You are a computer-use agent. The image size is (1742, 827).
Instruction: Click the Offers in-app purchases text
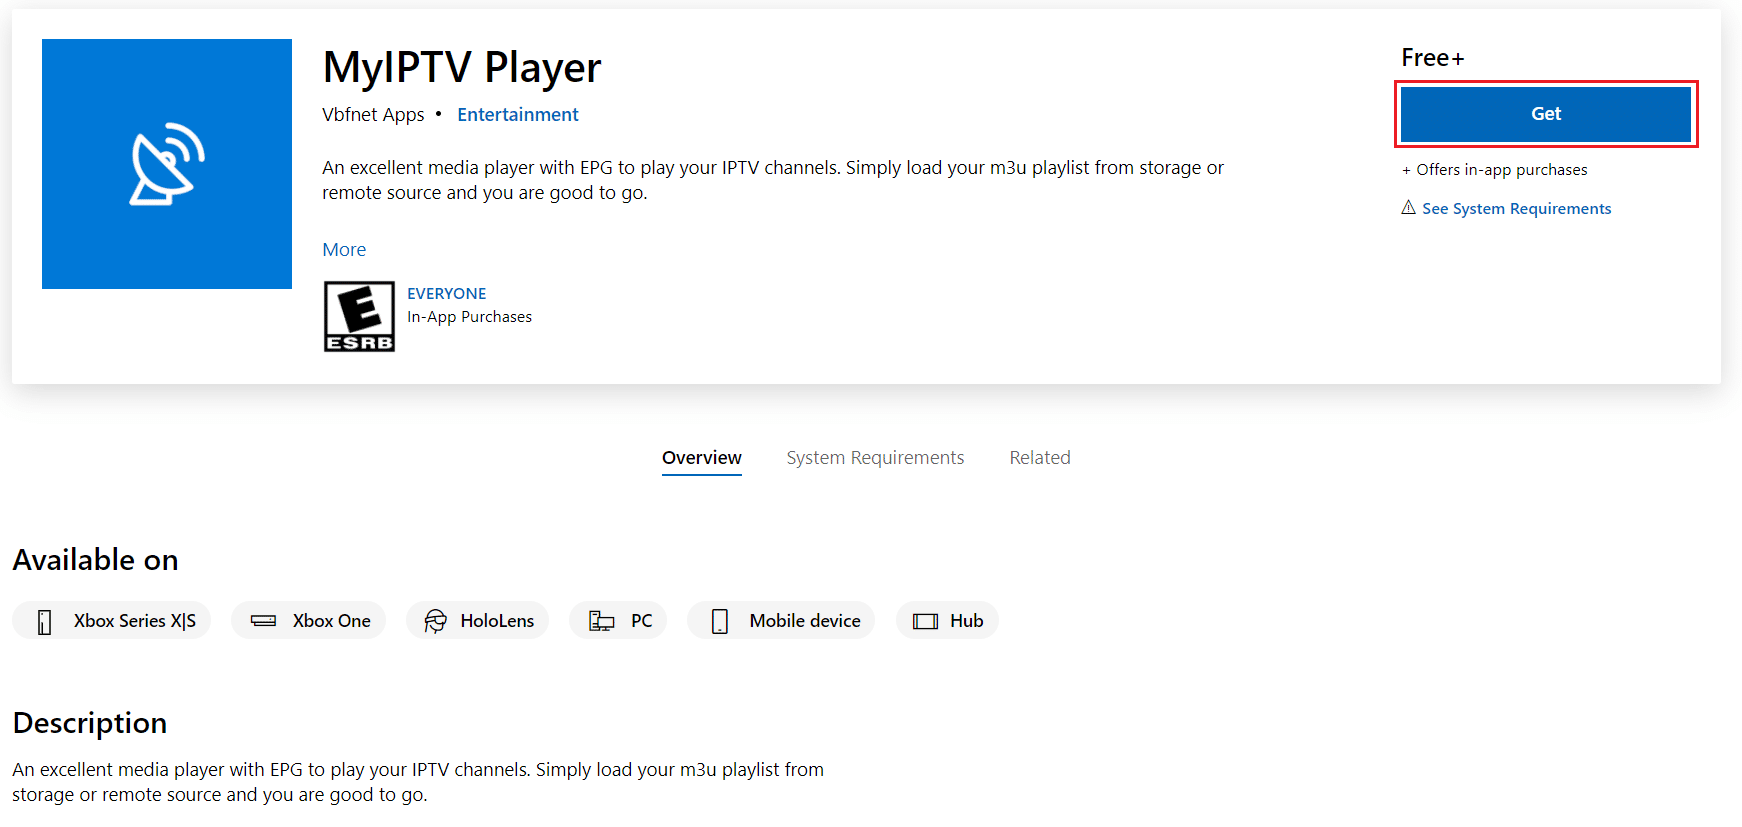coord(1495,169)
